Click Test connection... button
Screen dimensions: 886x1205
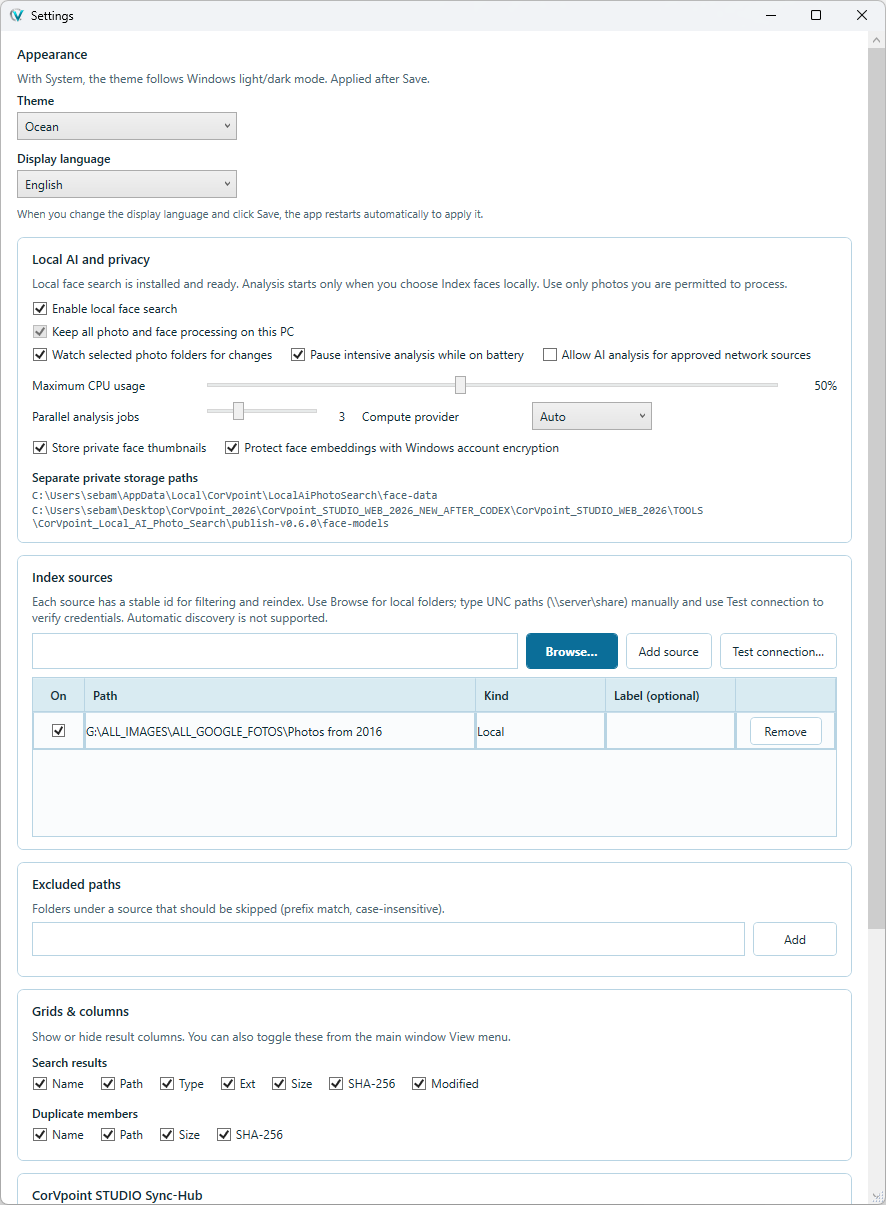[x=778, y=651]
